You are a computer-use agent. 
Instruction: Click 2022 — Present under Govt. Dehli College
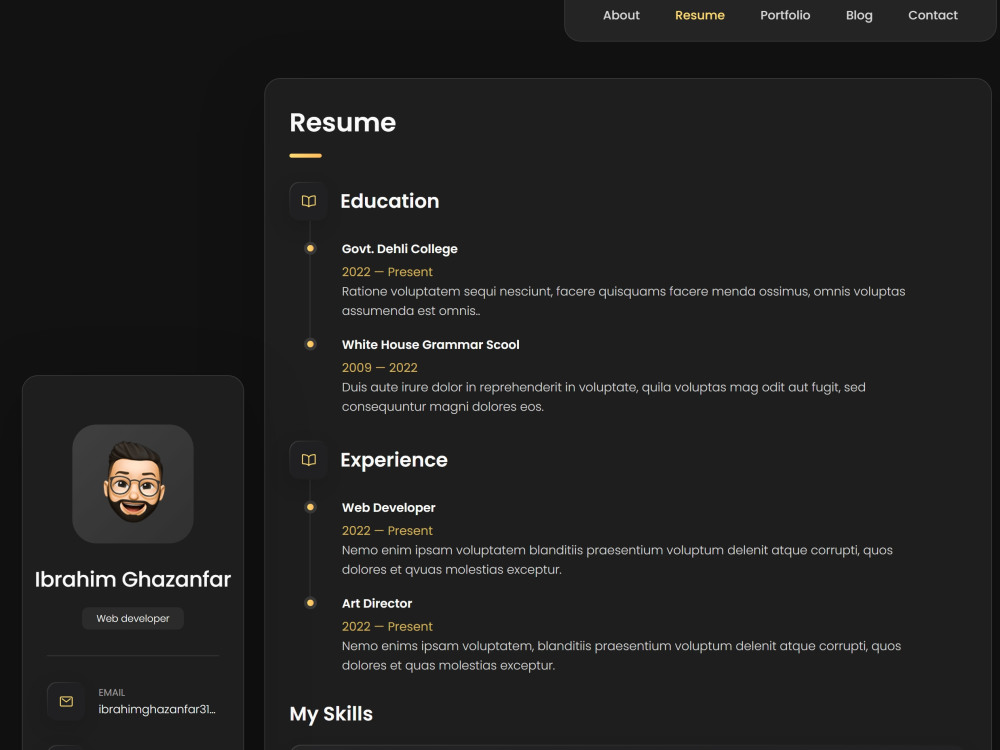[x=387, y=272]
